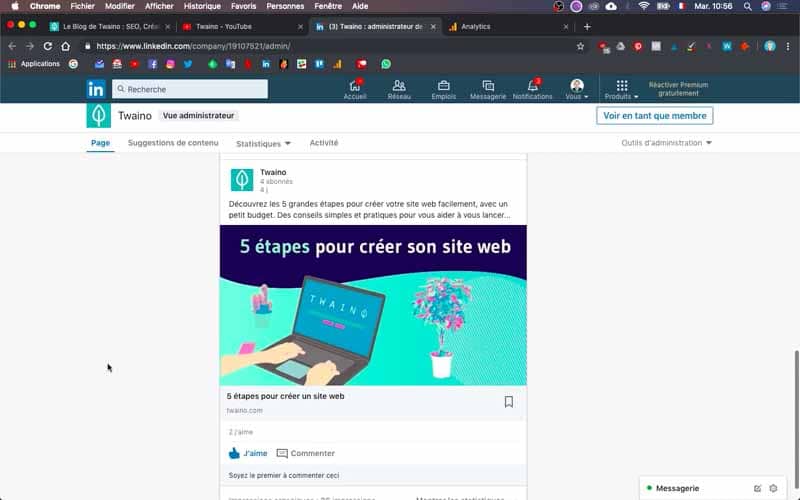
Task: Open the Réseau network icon
Action: pyautogui.click(x=399, y=86)
